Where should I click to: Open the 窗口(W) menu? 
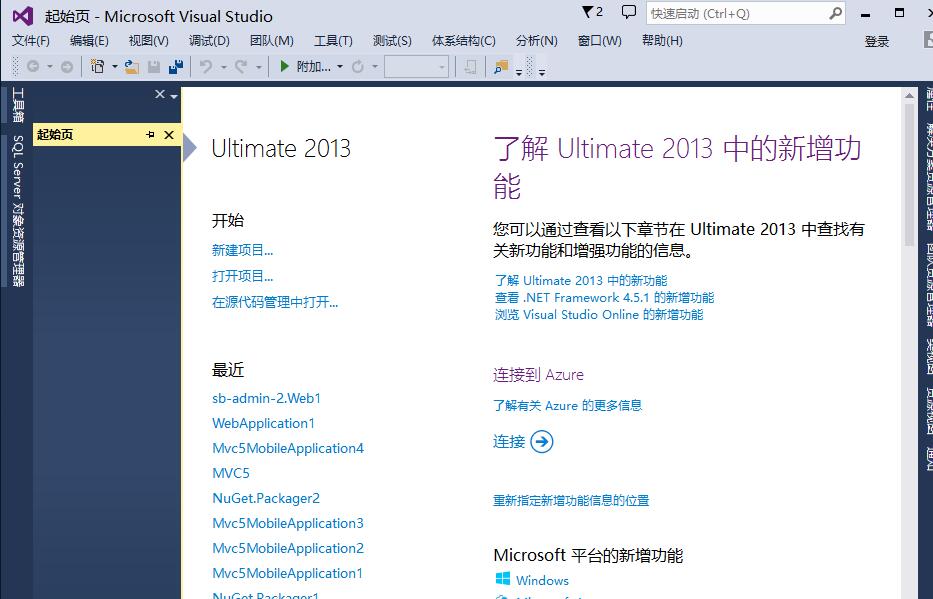600,40
